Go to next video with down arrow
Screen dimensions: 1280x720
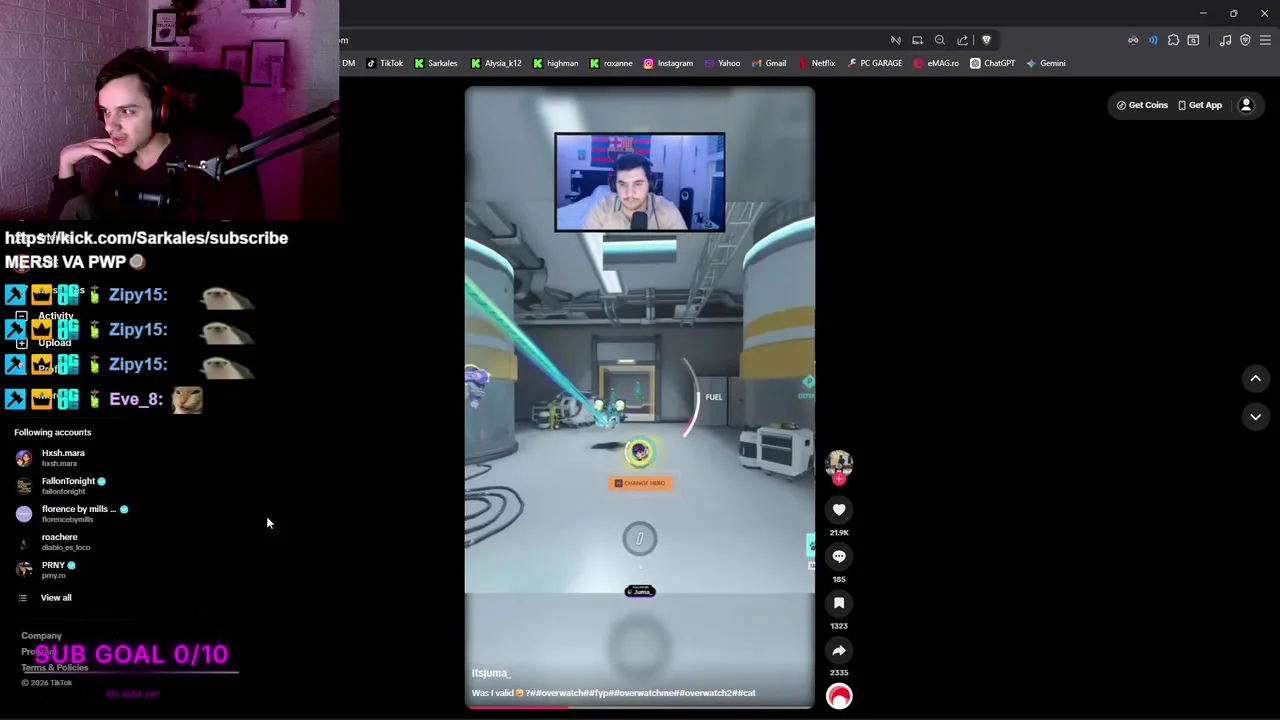[x=1255, y=416]
